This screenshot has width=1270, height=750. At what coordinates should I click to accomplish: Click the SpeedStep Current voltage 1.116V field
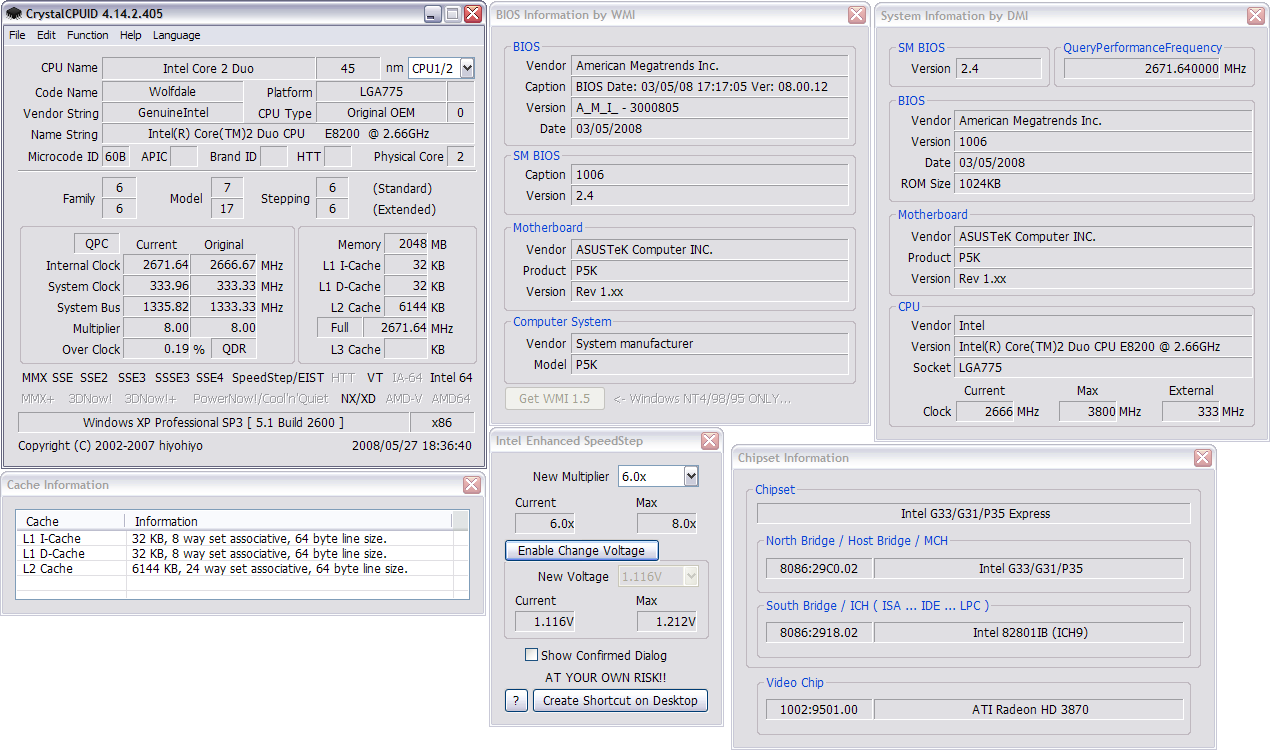545,622
